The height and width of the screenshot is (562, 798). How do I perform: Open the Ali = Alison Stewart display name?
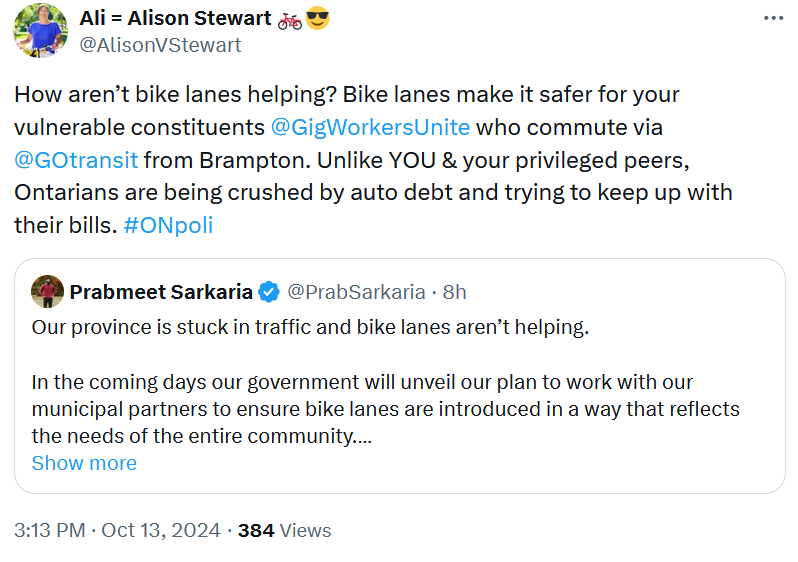pyautogui.click(x=176, y=19)
